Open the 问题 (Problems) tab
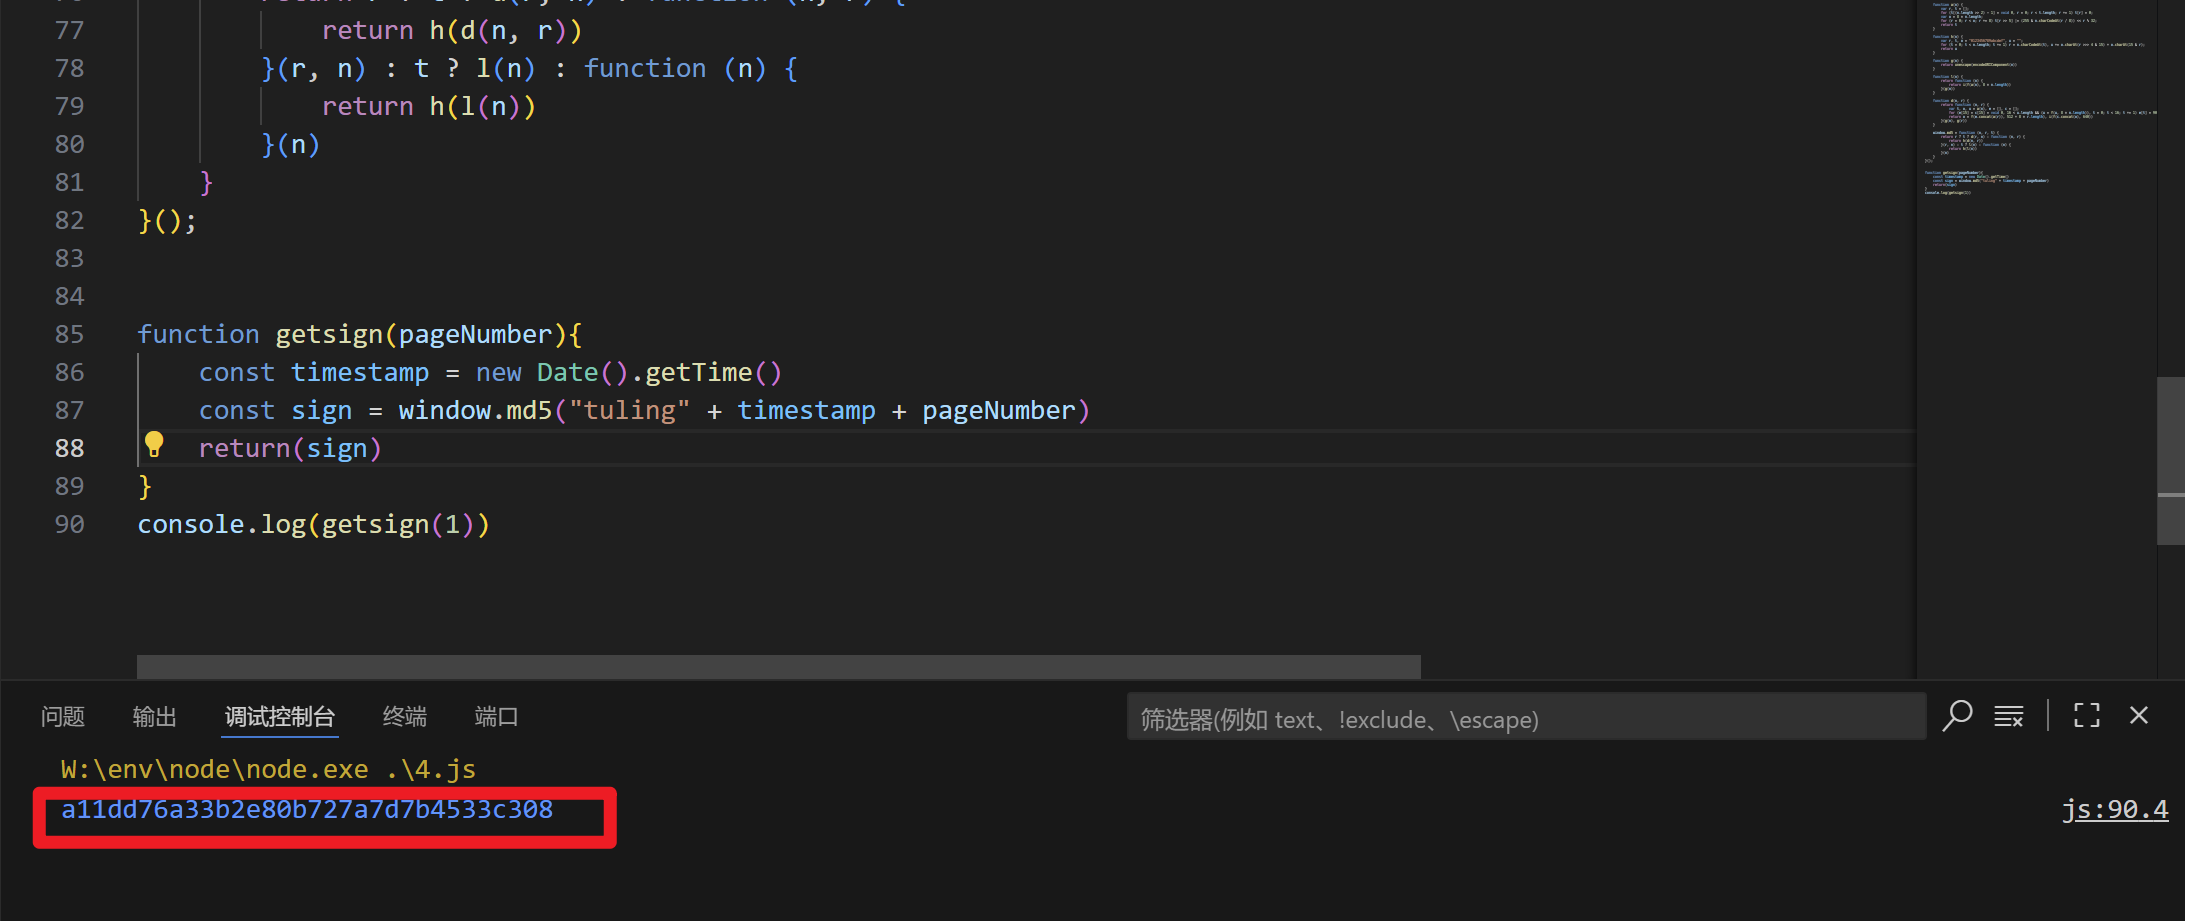Screen dimensions: 2185x921 click(63, 717)
